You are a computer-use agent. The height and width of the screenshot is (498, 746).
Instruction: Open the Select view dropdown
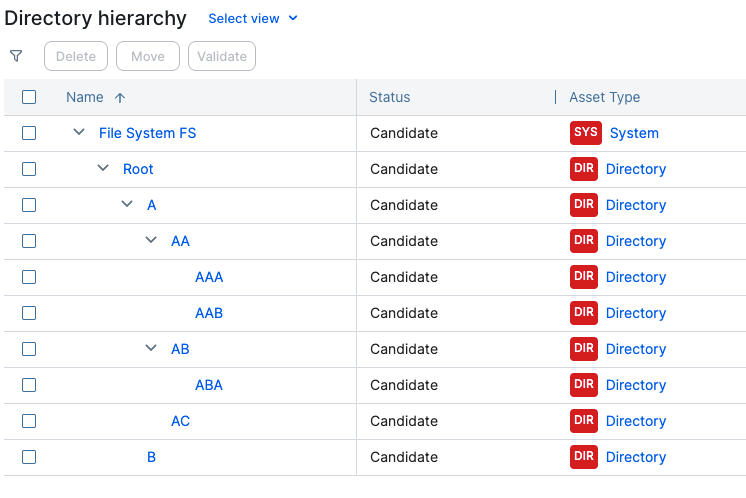pos(253,19)
